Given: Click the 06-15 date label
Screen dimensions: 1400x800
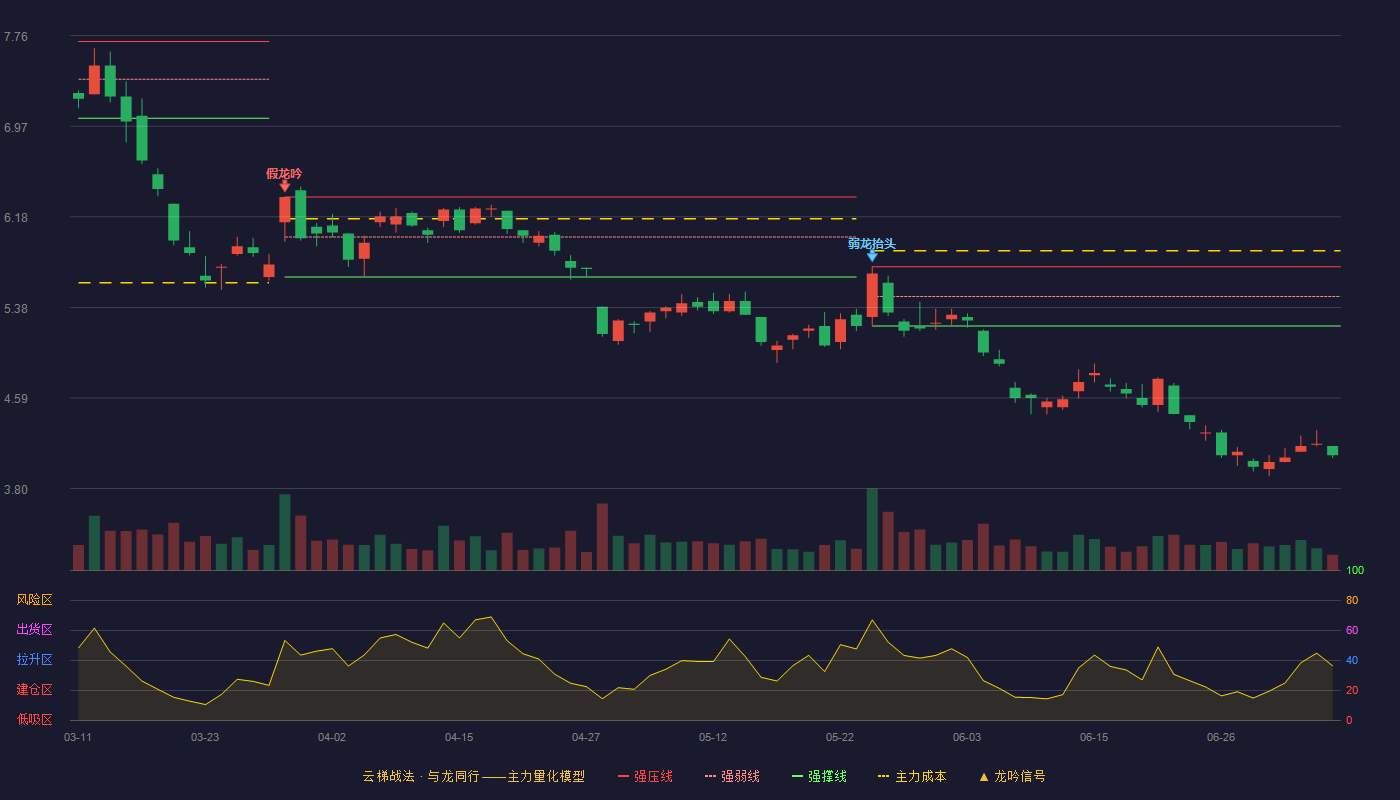Looking at the screenshot, I should point(1094,737).
